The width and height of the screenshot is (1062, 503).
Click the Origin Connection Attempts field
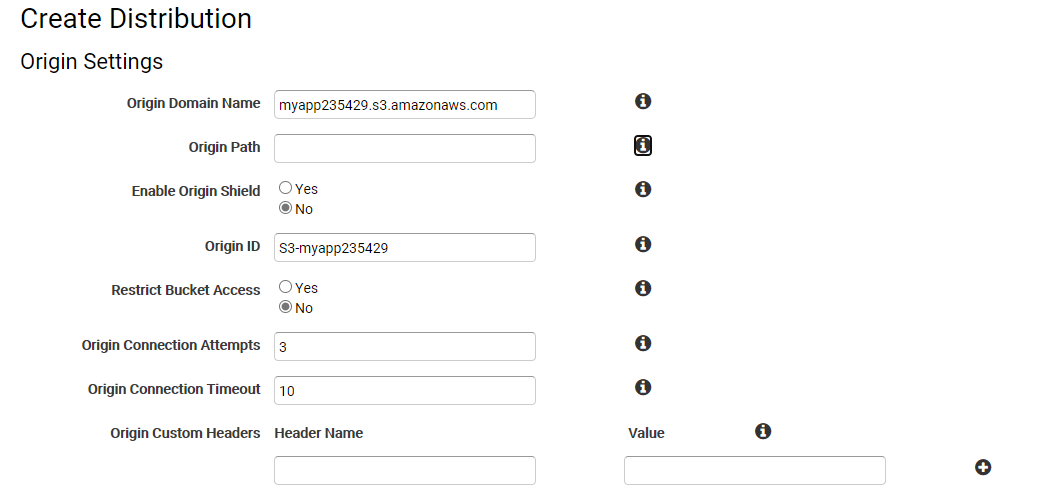pos(404,347)
